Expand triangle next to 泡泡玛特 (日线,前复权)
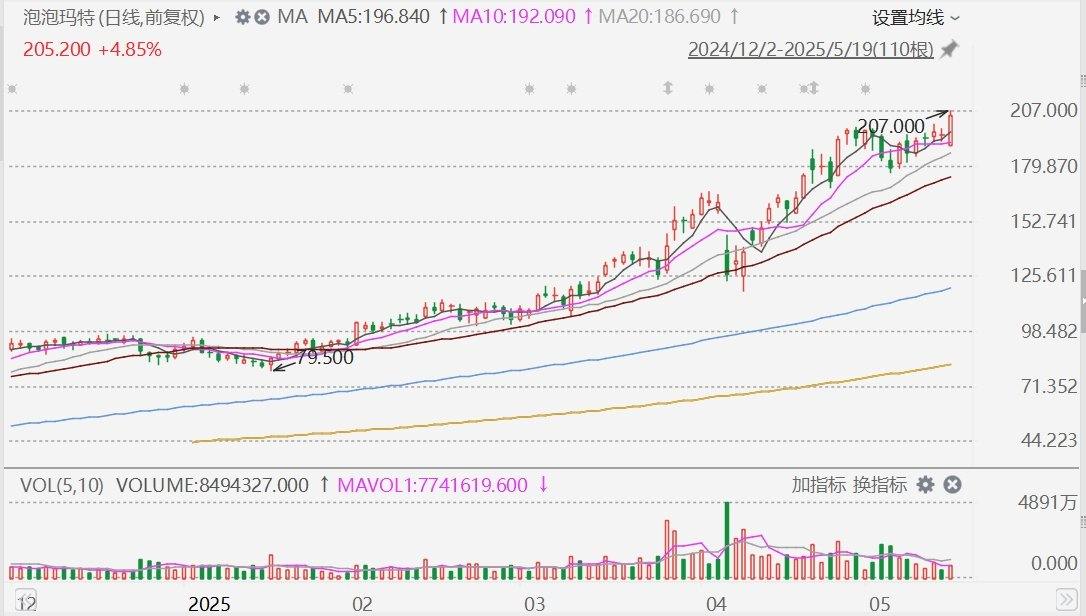This screenshot has width=1086, height=616. coord(217,17)
